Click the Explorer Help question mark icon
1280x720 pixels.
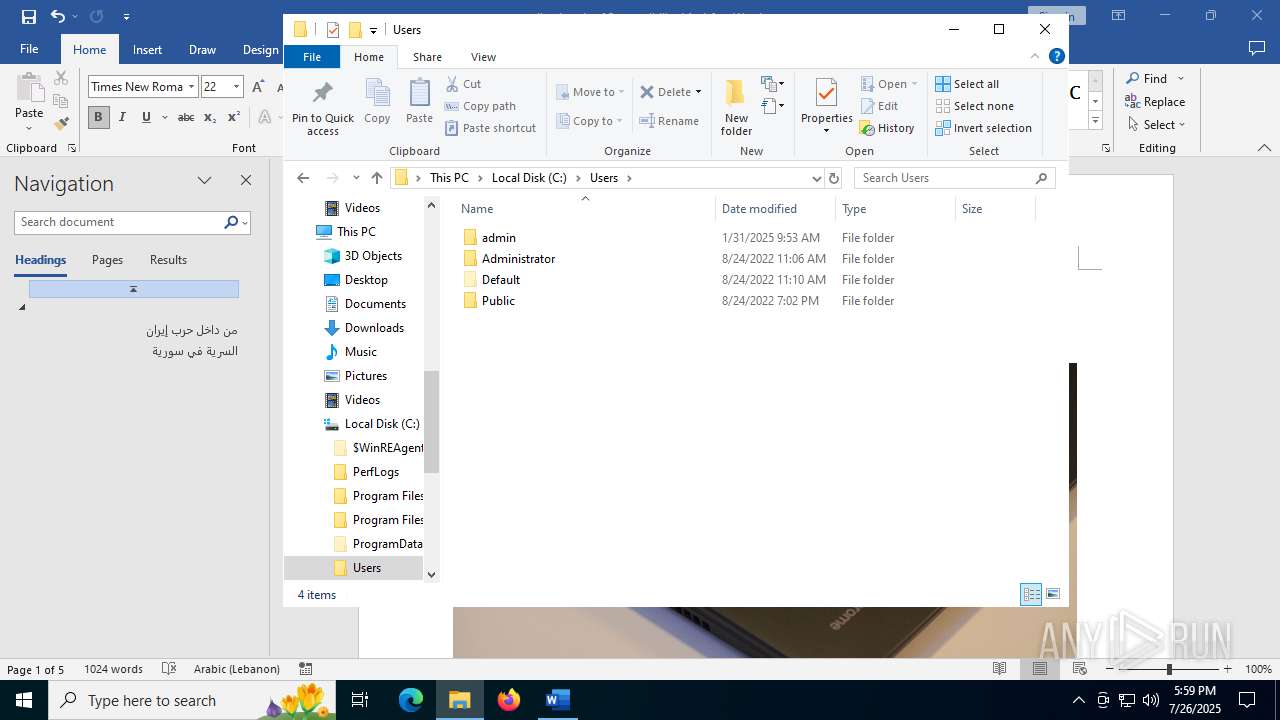tap(1056, 56)
